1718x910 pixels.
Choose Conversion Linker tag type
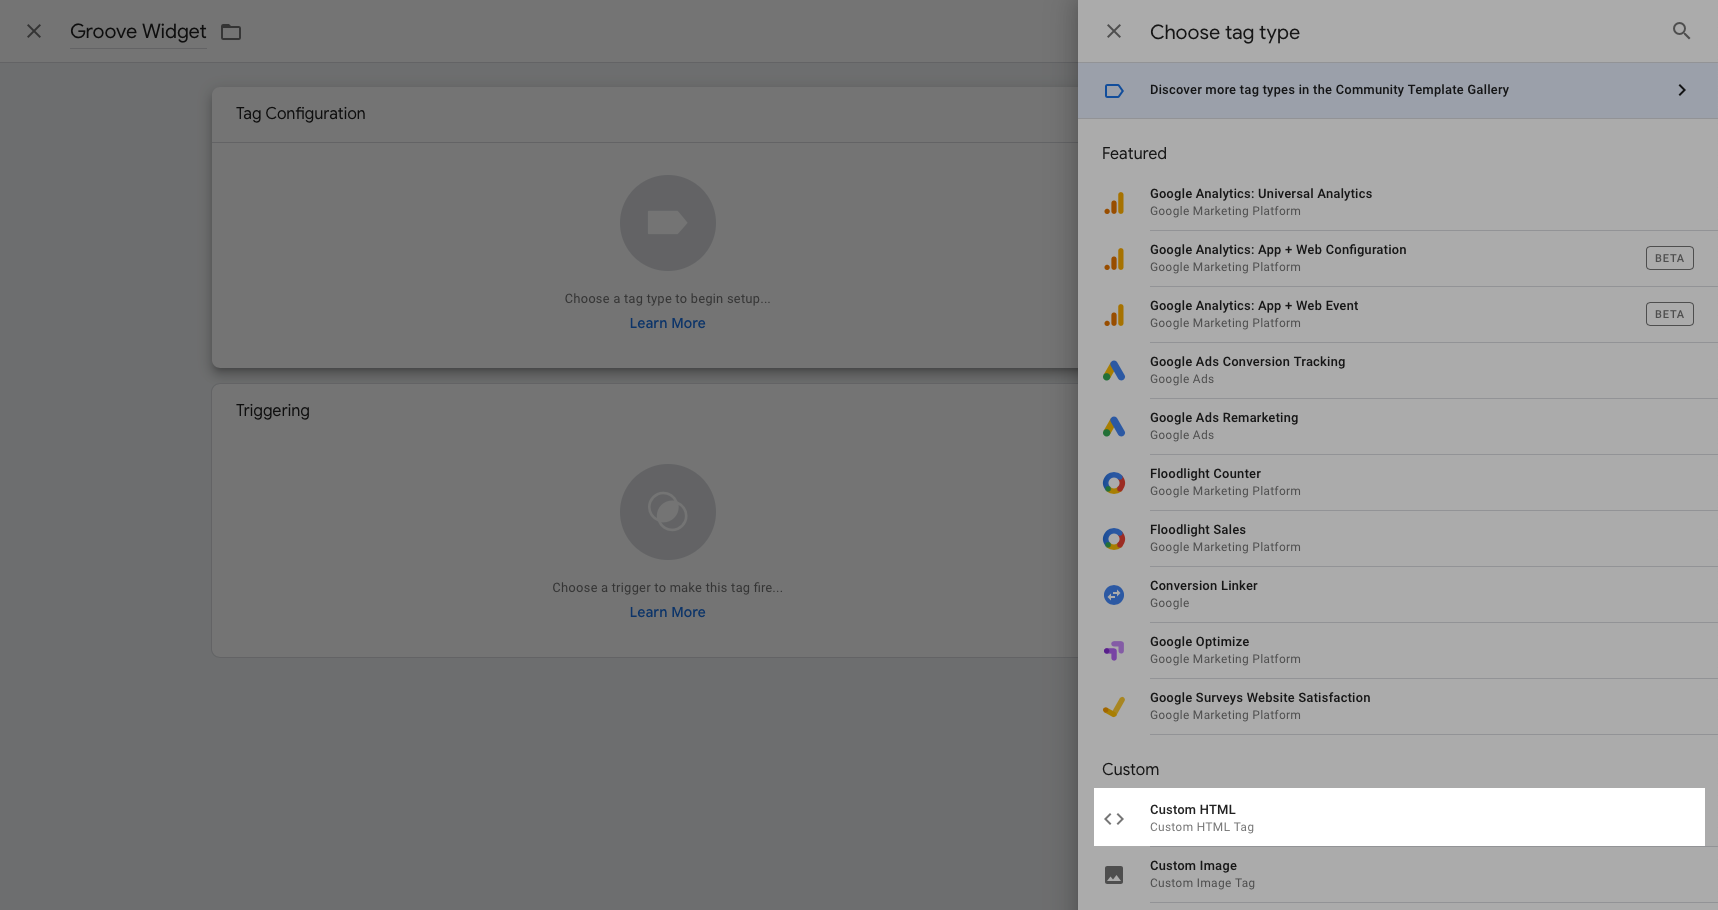coord(1398,595)
